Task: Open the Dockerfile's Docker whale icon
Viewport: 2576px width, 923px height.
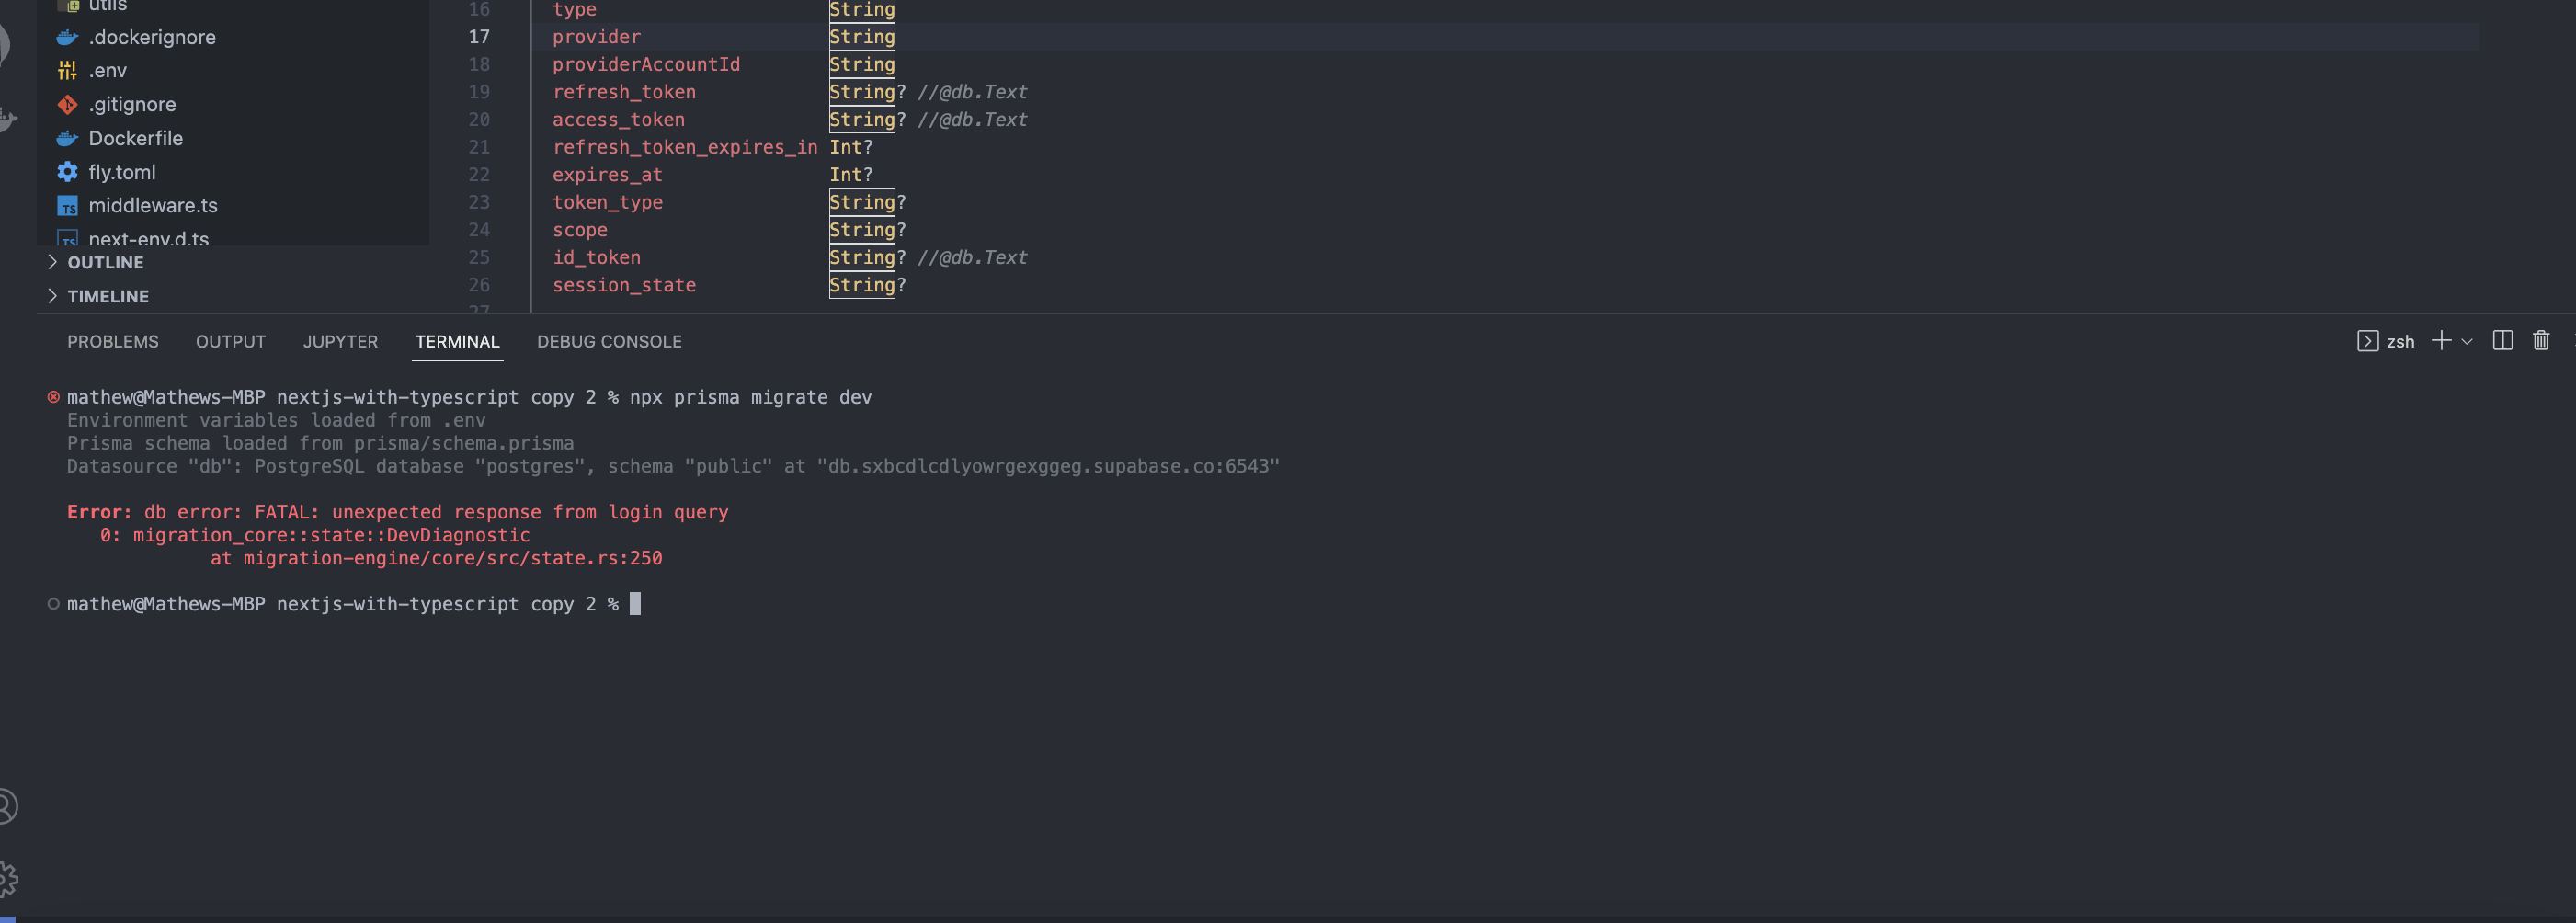Action: [x=66, y=138]
